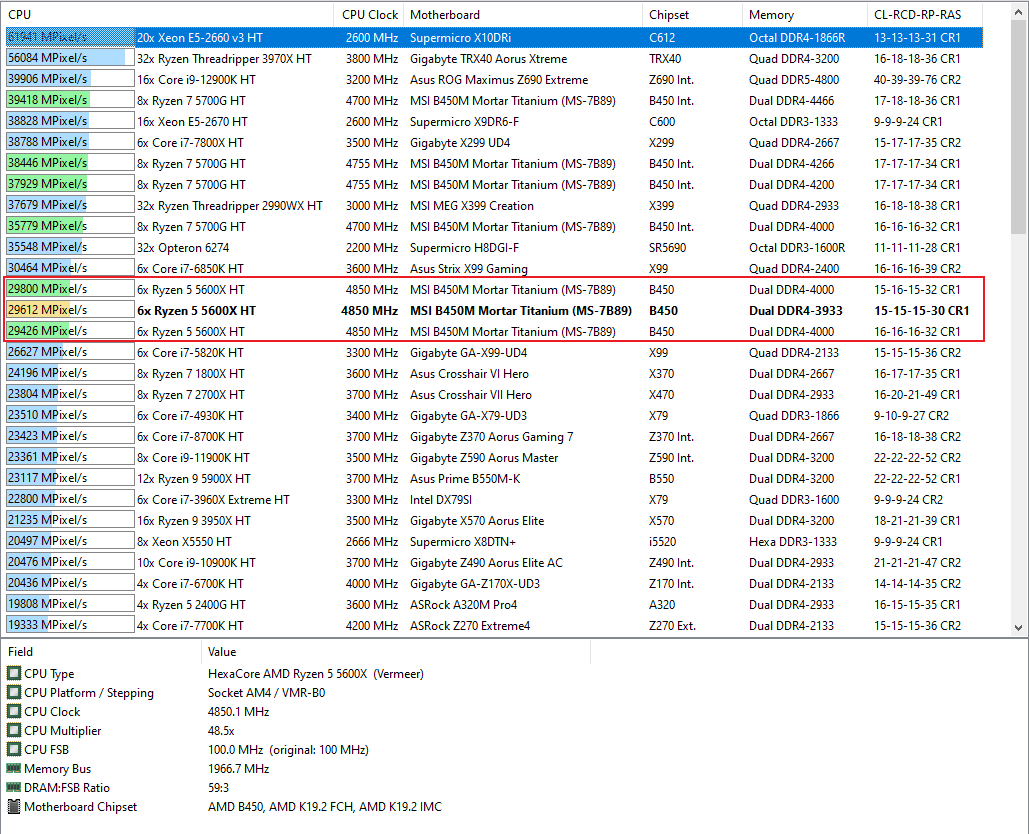1029x834 pixels.
Task: Click the Dual DDR4-4466 memory cell
Action: [791, 100]
